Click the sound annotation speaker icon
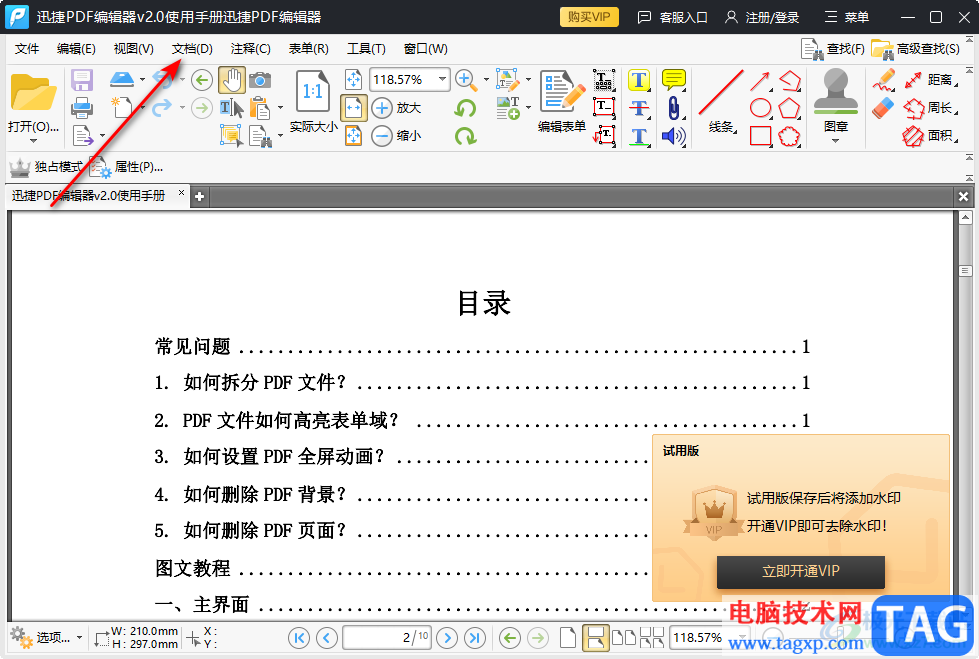The width and height of the screenshot is (979, 659). pos(674,136)
